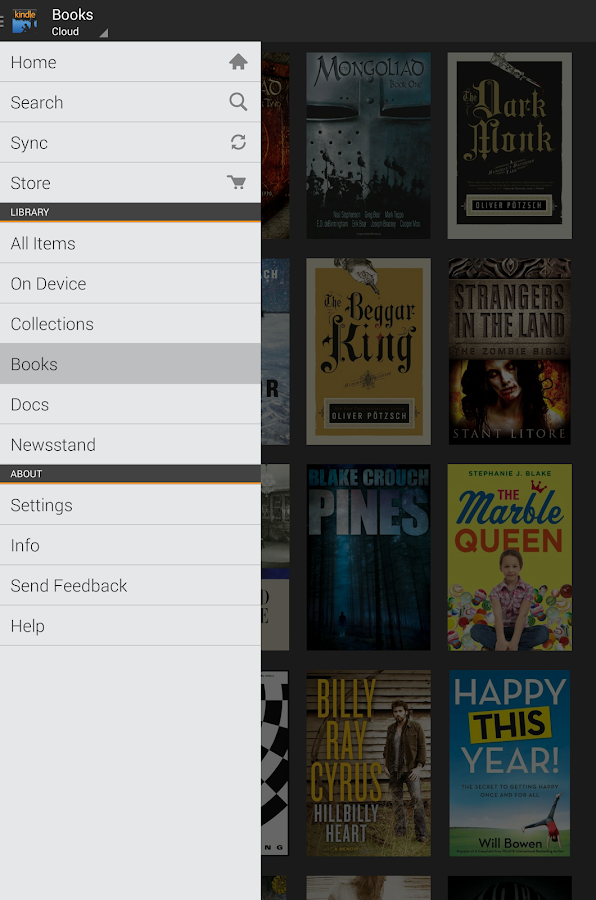
Task: Tap the Store shopping cart icon
Action: point(237,183)
